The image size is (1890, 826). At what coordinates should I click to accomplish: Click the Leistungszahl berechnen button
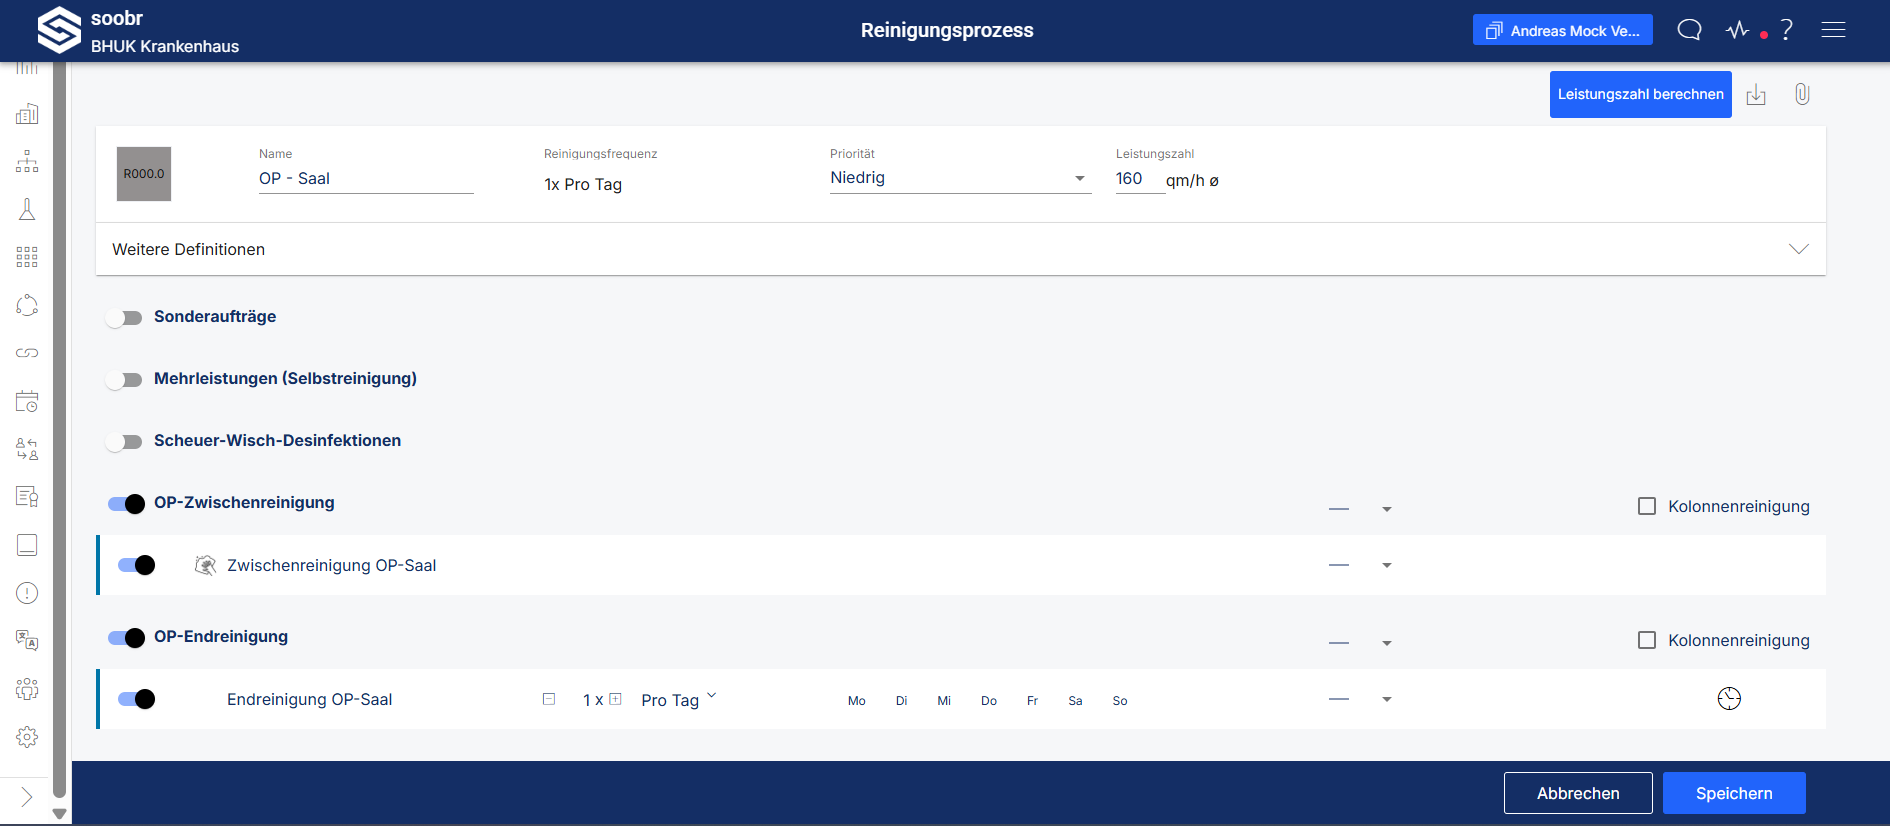pos(1641,94)
